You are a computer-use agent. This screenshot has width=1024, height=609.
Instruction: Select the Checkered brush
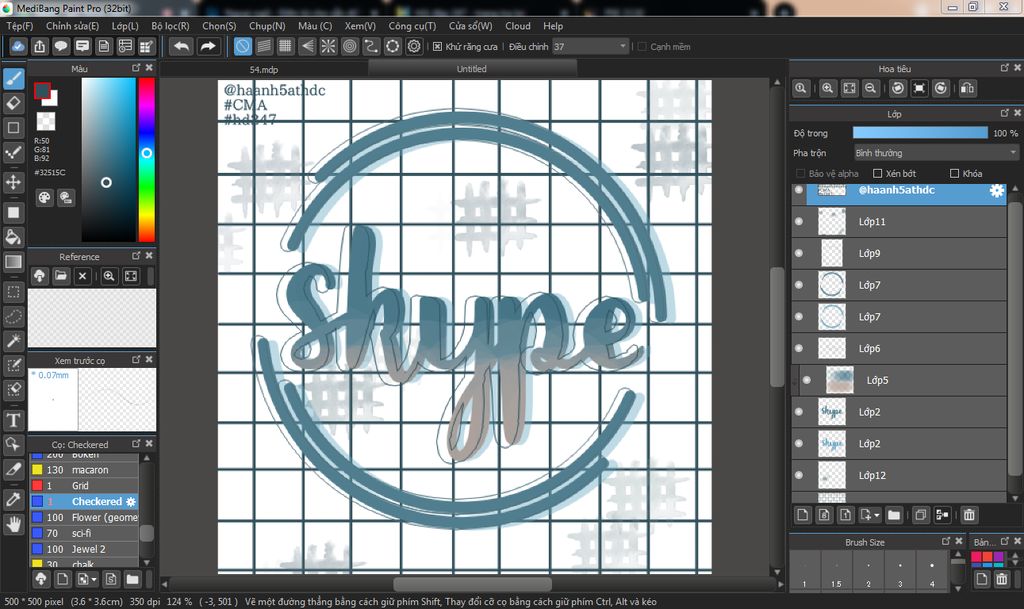coord(84,501)
